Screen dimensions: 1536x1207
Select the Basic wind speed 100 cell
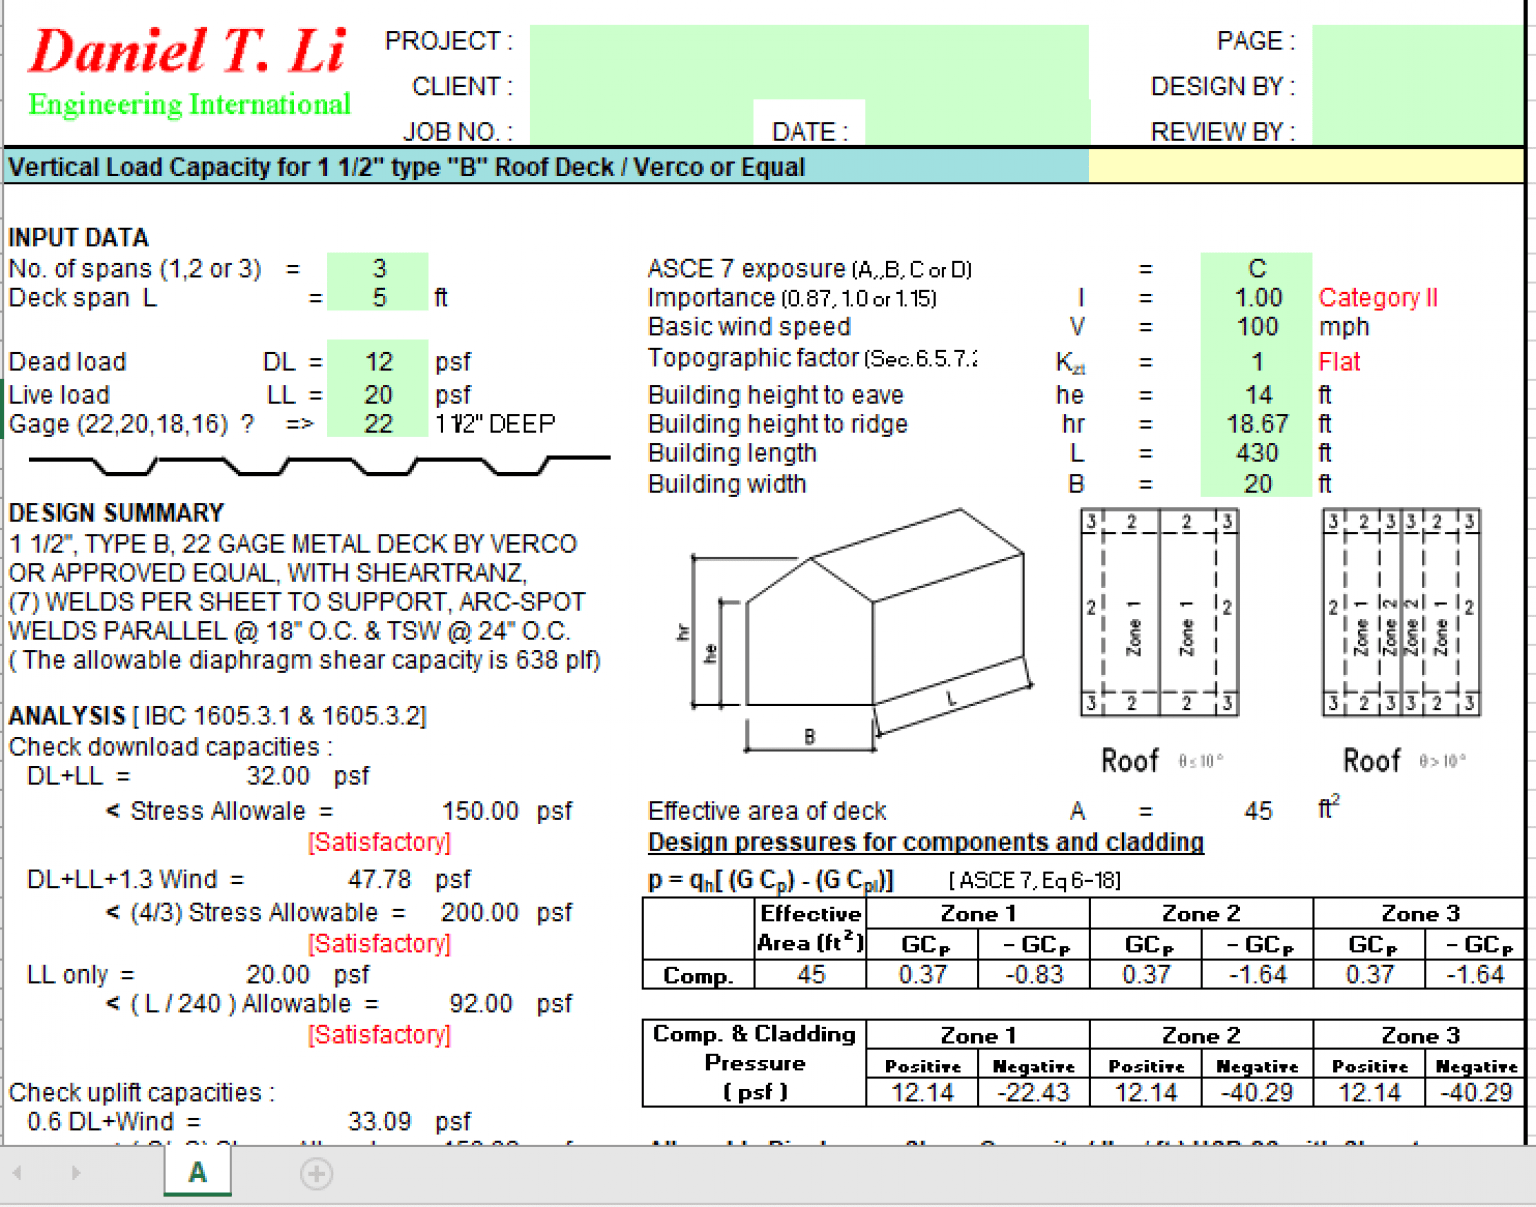pyautogui.click(x=1257, y=326)
